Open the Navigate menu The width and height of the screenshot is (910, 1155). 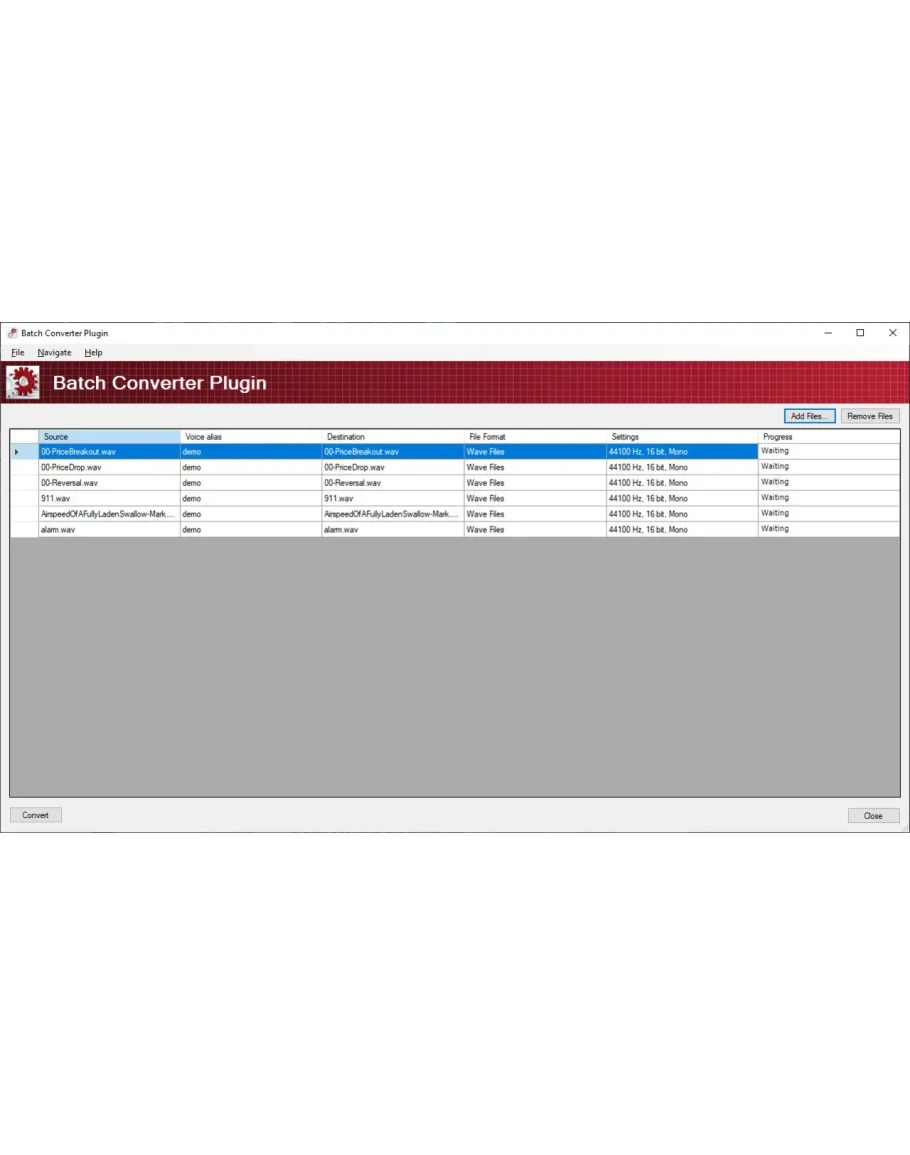(54, 353)
